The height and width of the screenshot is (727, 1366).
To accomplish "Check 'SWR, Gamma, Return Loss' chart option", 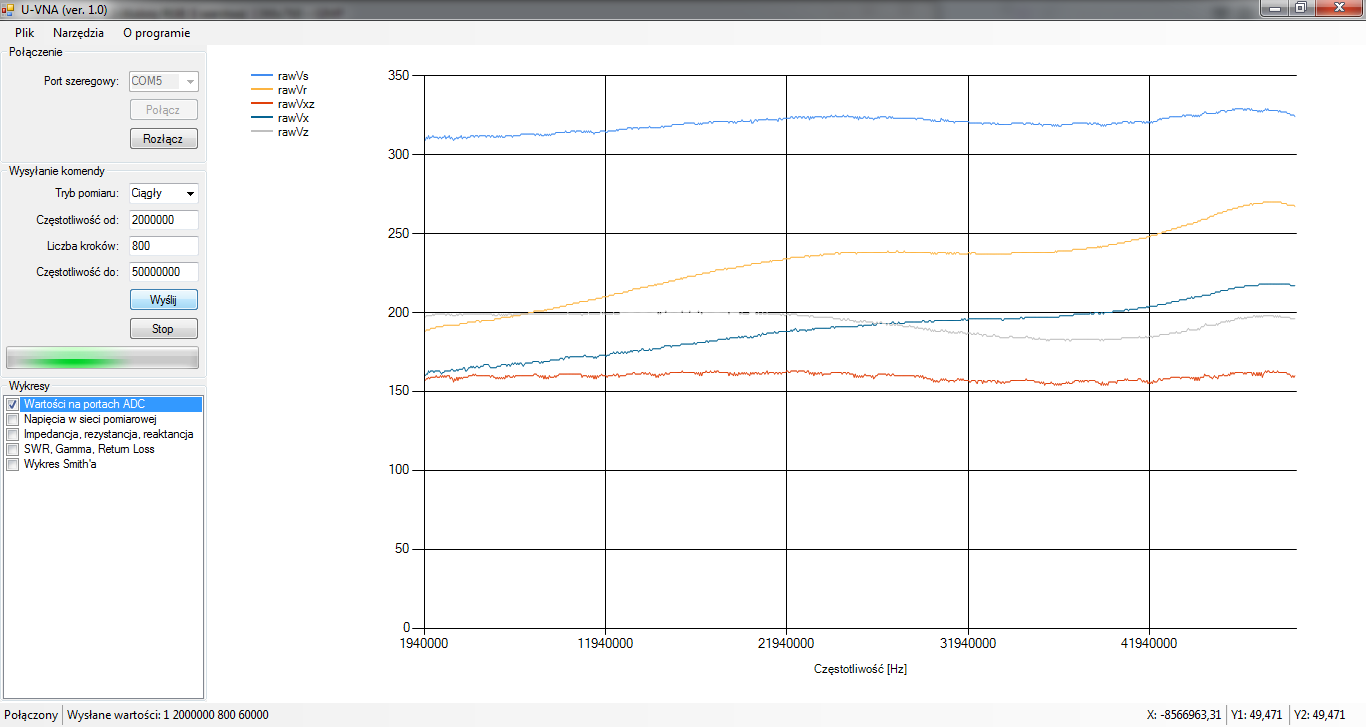I will (x=13, y=450).
